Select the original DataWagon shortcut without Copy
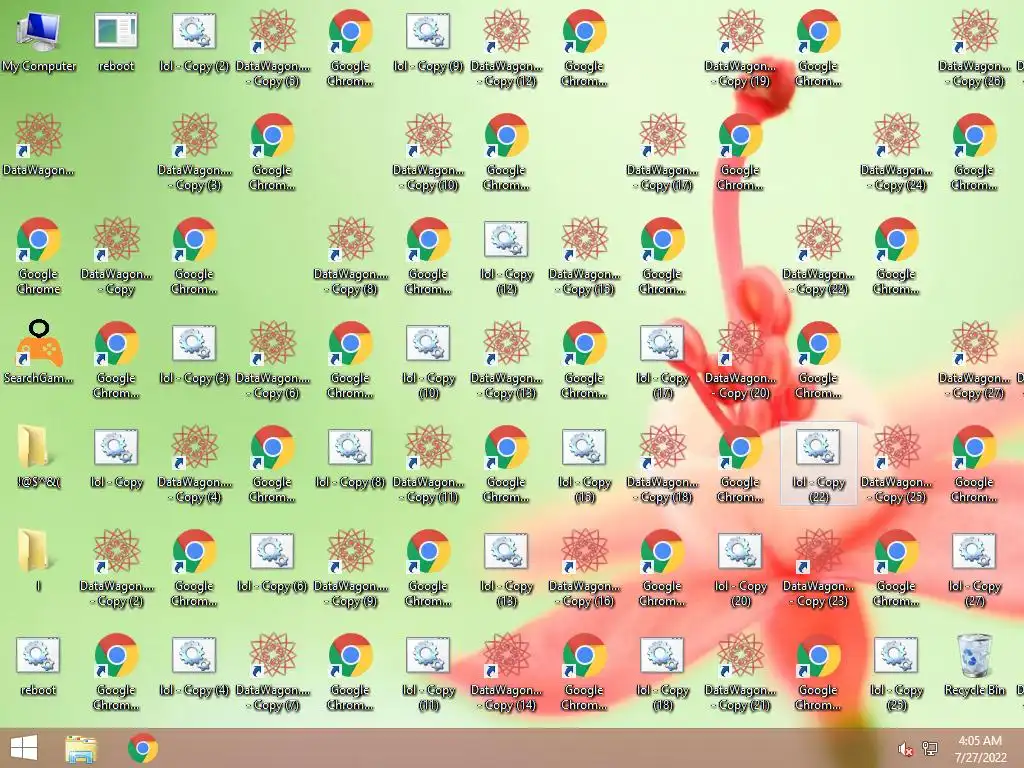Viewport: 1024px width, 768px height. point(39,146)
